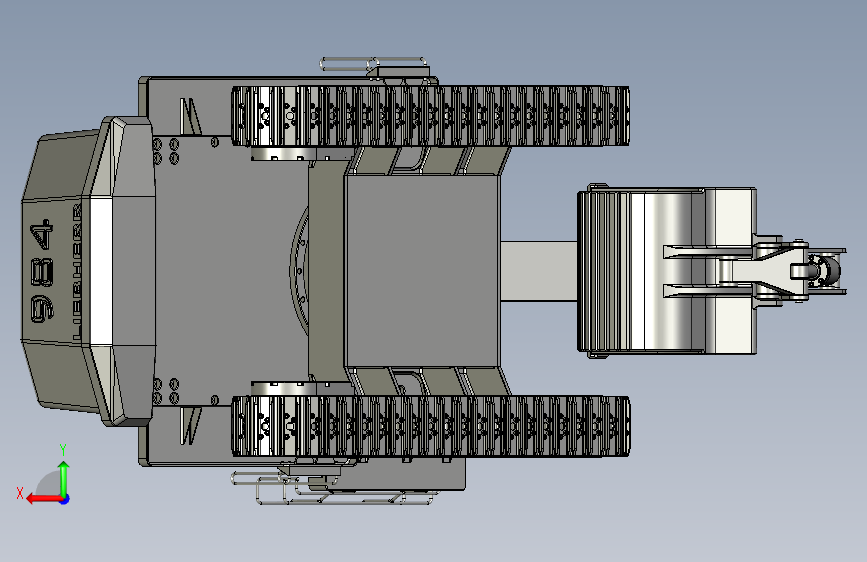Select the upper crawler track
Screen dimensions: 867x562
pos(430,116)
